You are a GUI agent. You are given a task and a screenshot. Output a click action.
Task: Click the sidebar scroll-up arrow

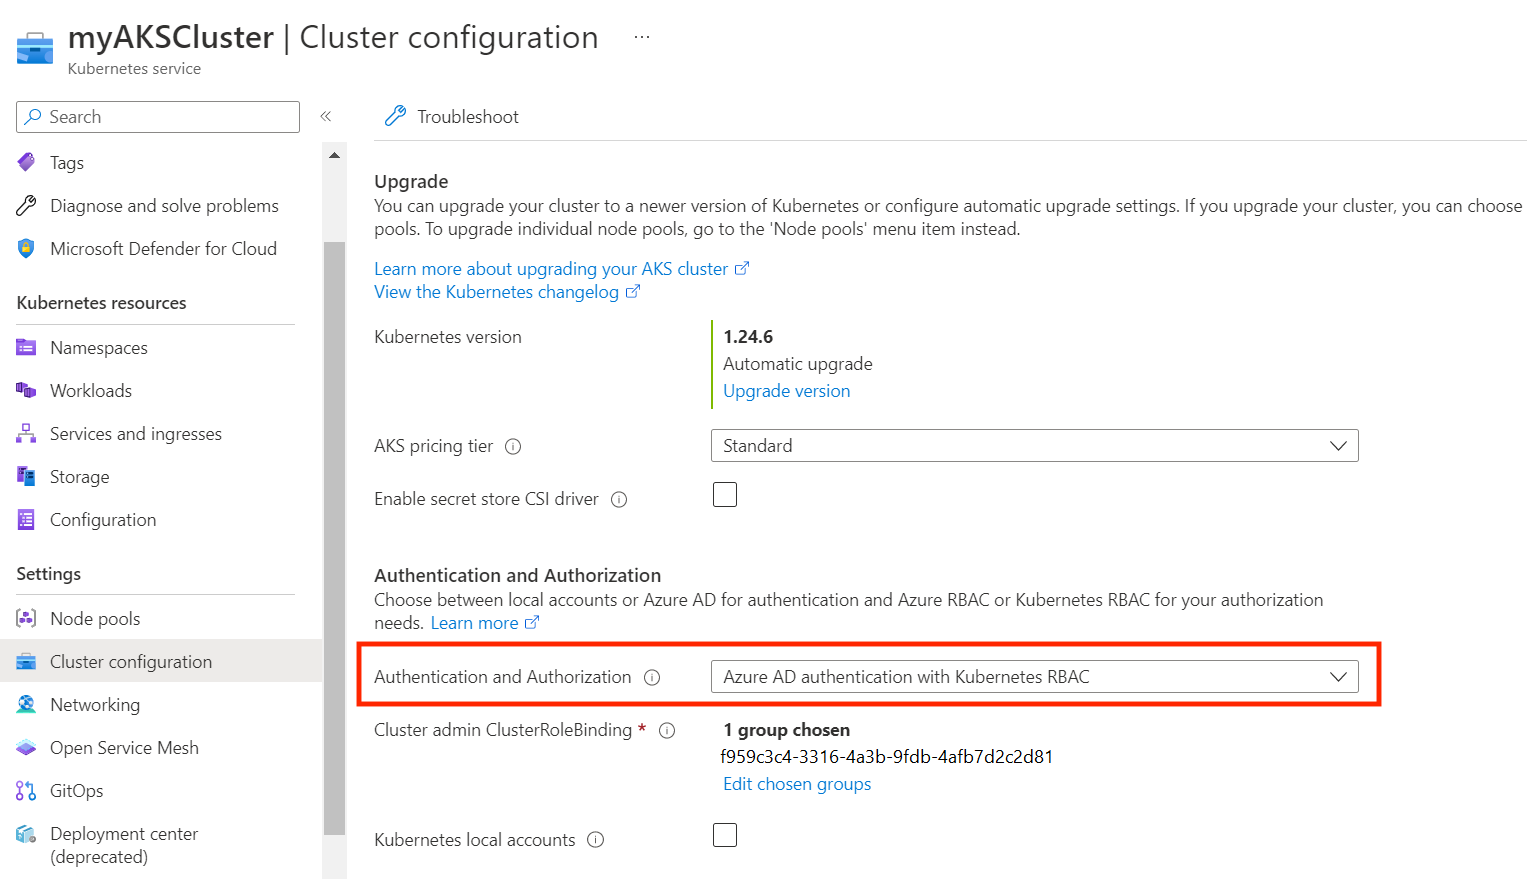(x=335, y=156)
